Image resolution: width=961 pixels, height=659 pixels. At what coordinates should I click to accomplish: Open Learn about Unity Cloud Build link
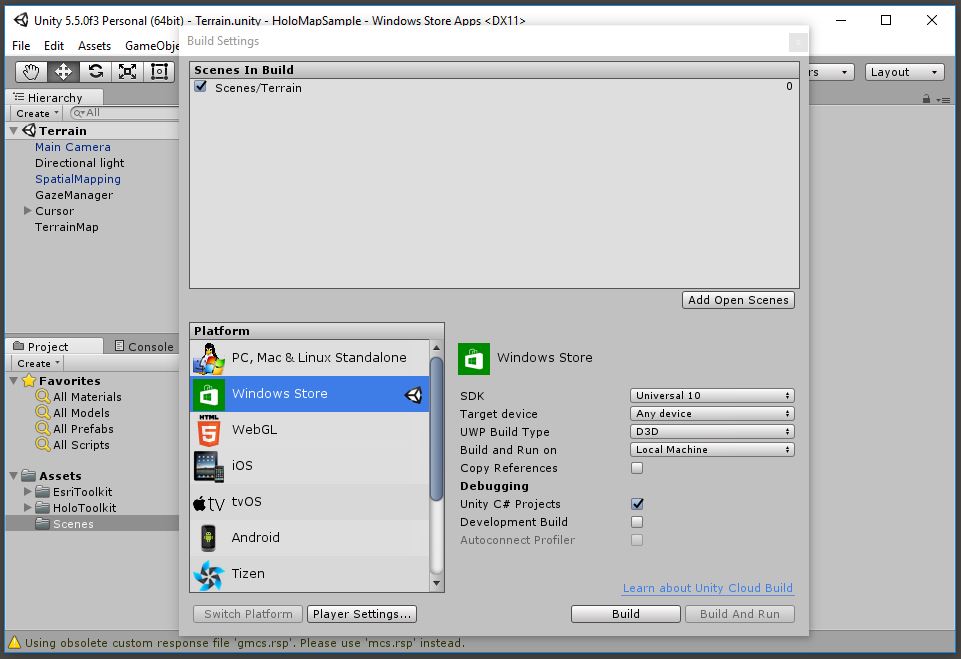[708, 588]
